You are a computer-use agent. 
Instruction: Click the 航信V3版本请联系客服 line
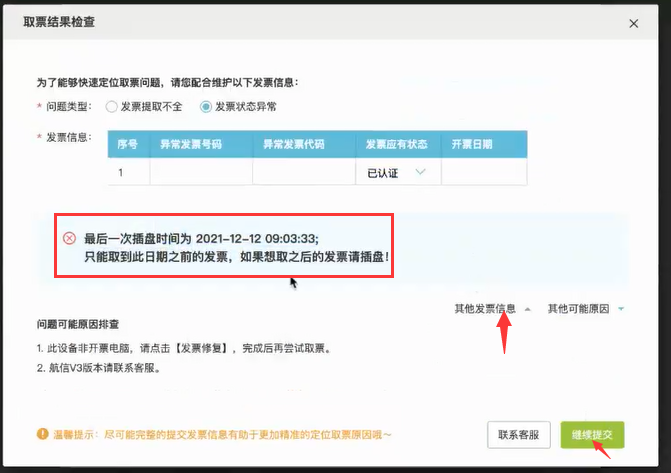tap(99, 368)
